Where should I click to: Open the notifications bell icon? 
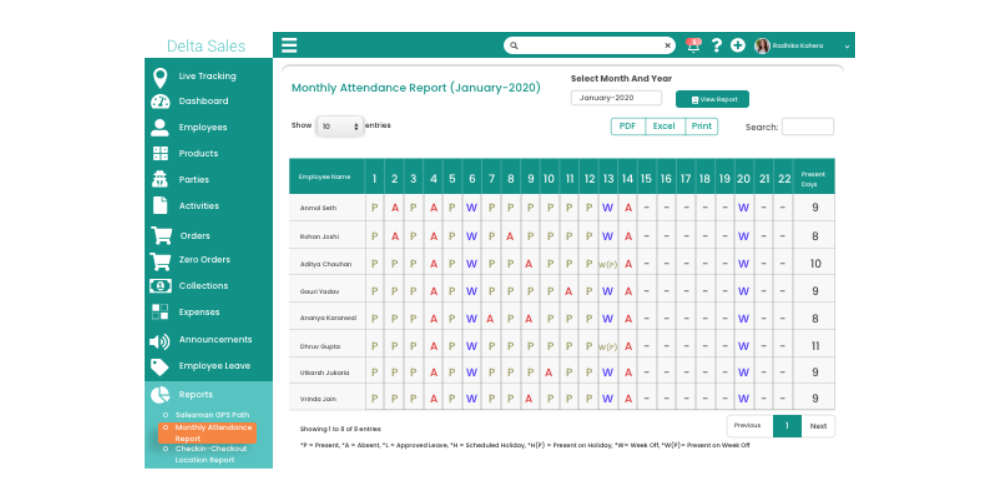click(693, 45)
